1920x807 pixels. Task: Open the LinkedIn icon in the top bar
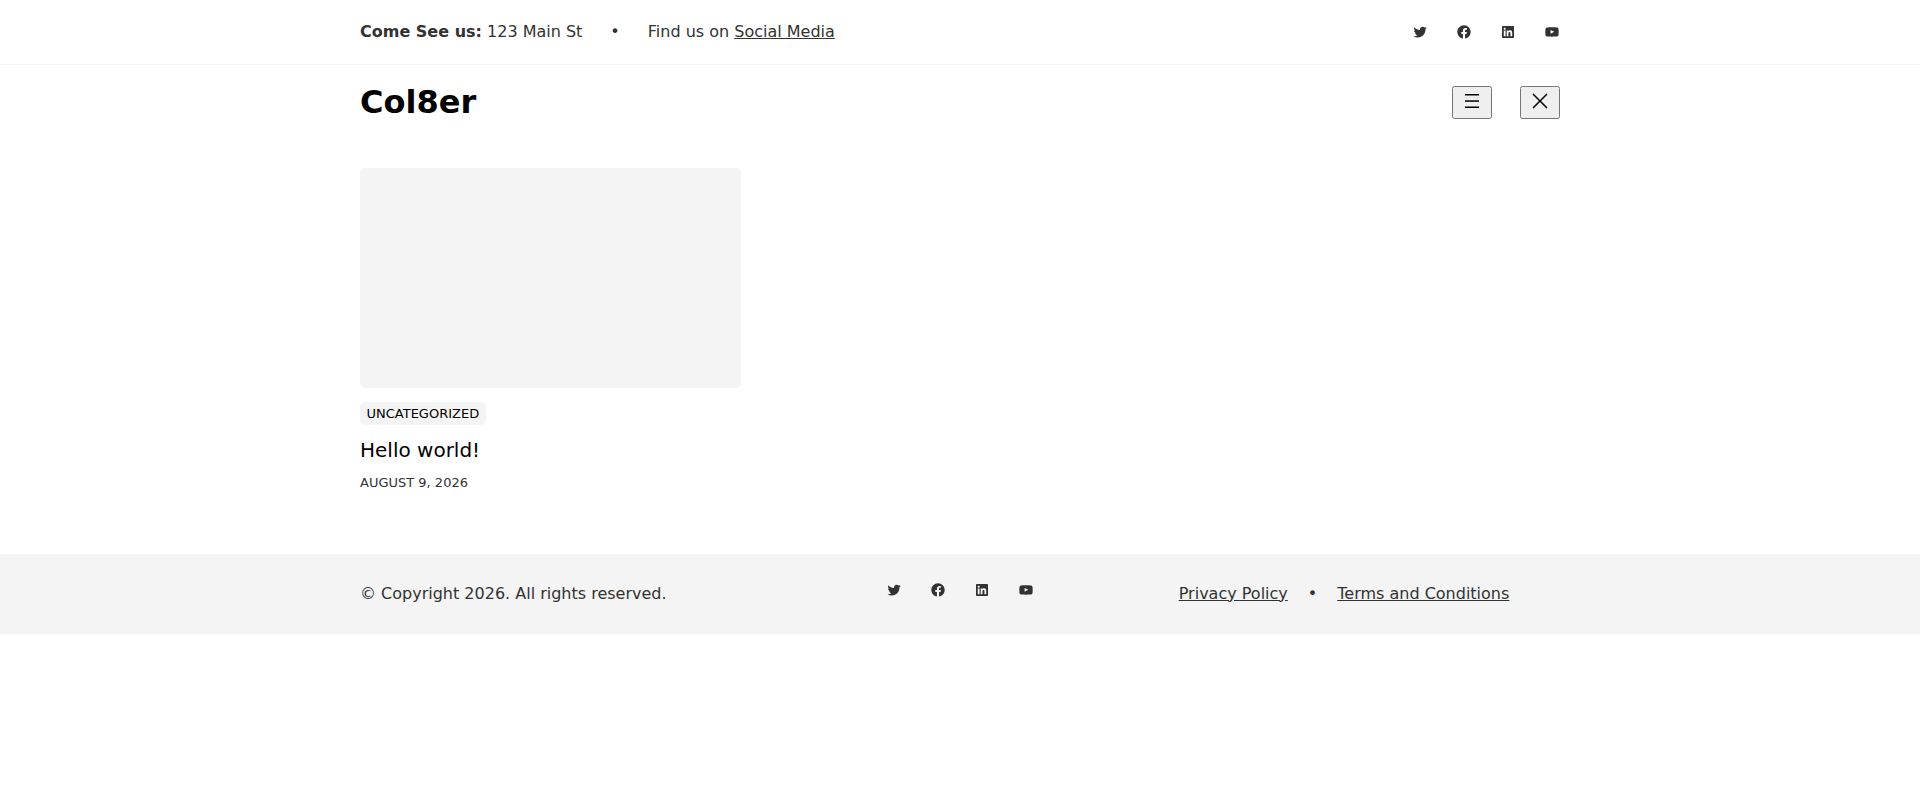click(1508, 32)
